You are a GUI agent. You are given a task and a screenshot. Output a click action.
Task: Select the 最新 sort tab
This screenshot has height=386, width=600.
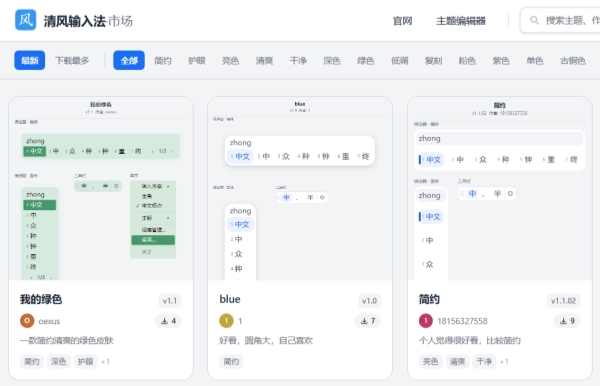[x=29, y=60]
